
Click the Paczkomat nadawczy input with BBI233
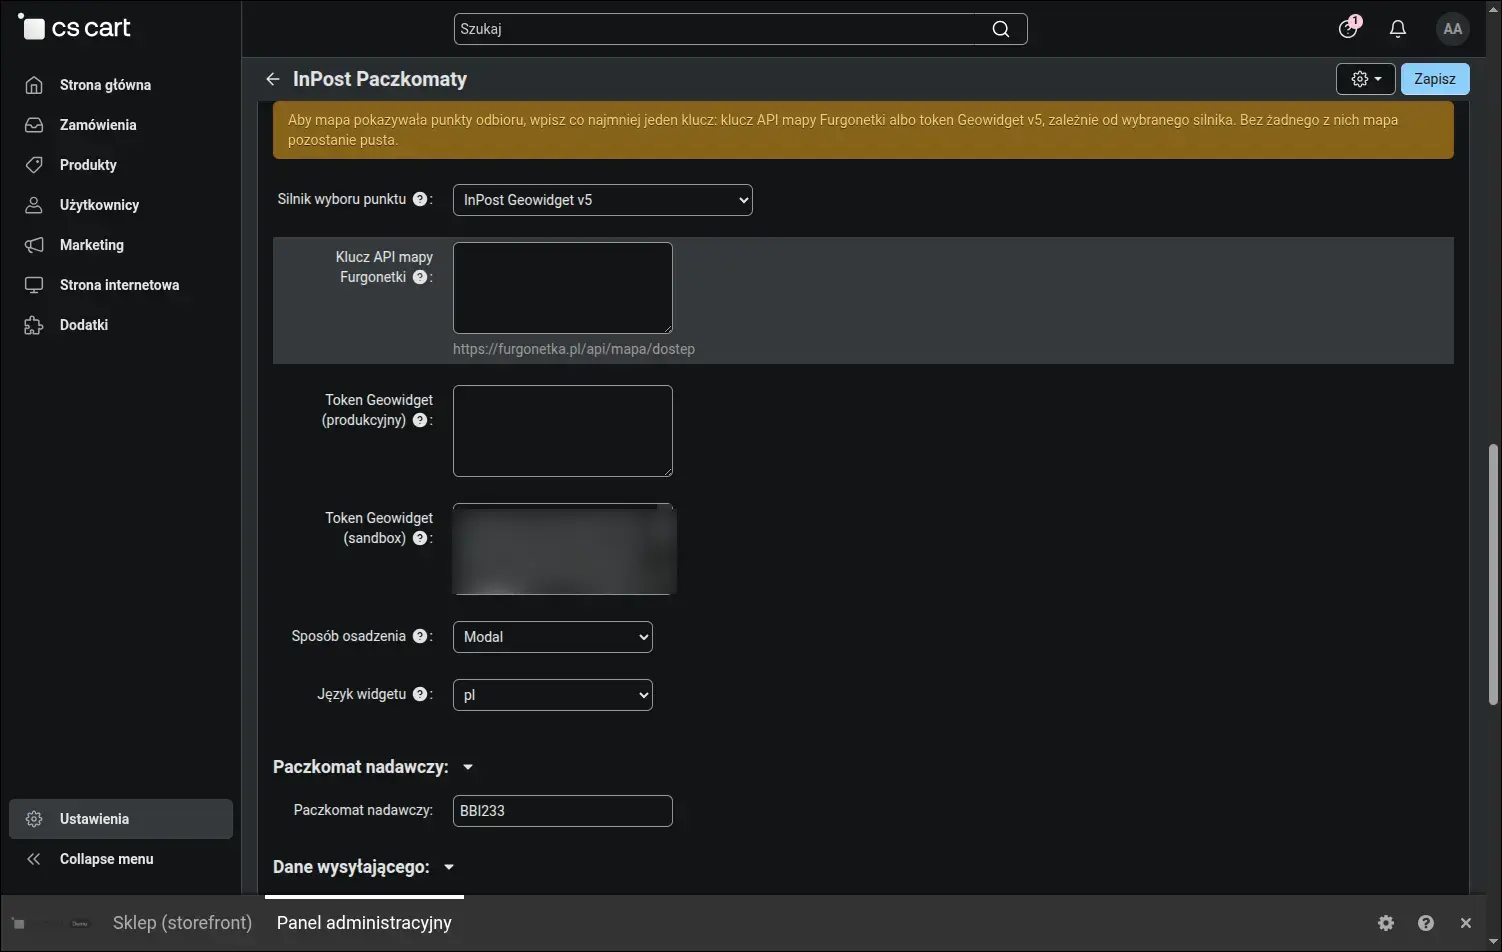pyautogui.click(x=563, y=811)
